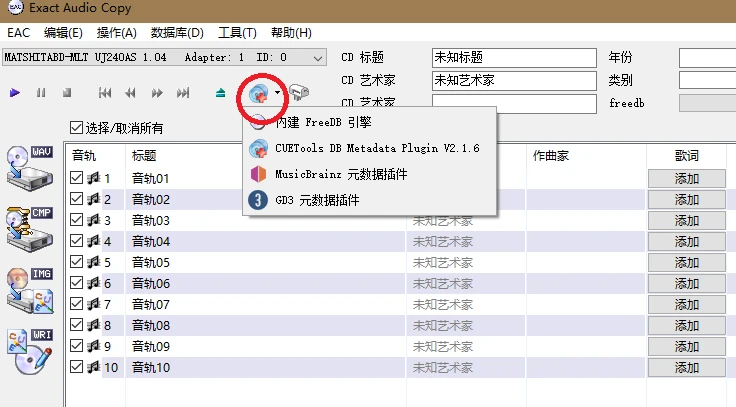Image resolution: width=736 pixels, height=407 pixels.
Task: Click the CMP compressed extract icon
Action: click(30, 229)
